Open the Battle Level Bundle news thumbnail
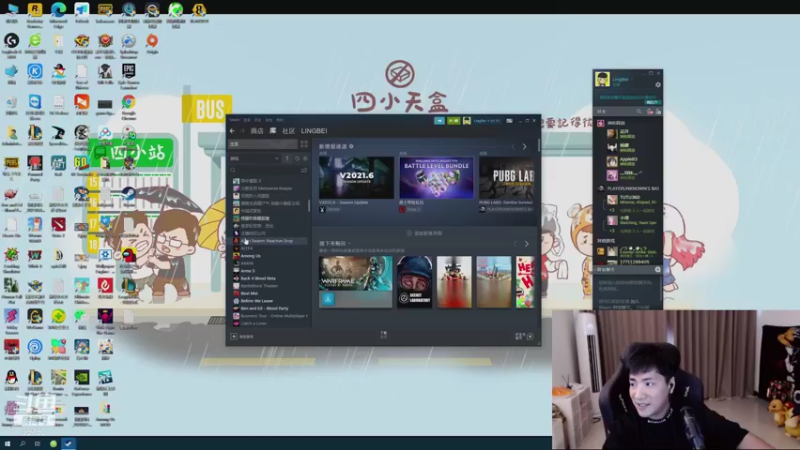800x450 pixels. pyautogui.click(x=436, y=178)
